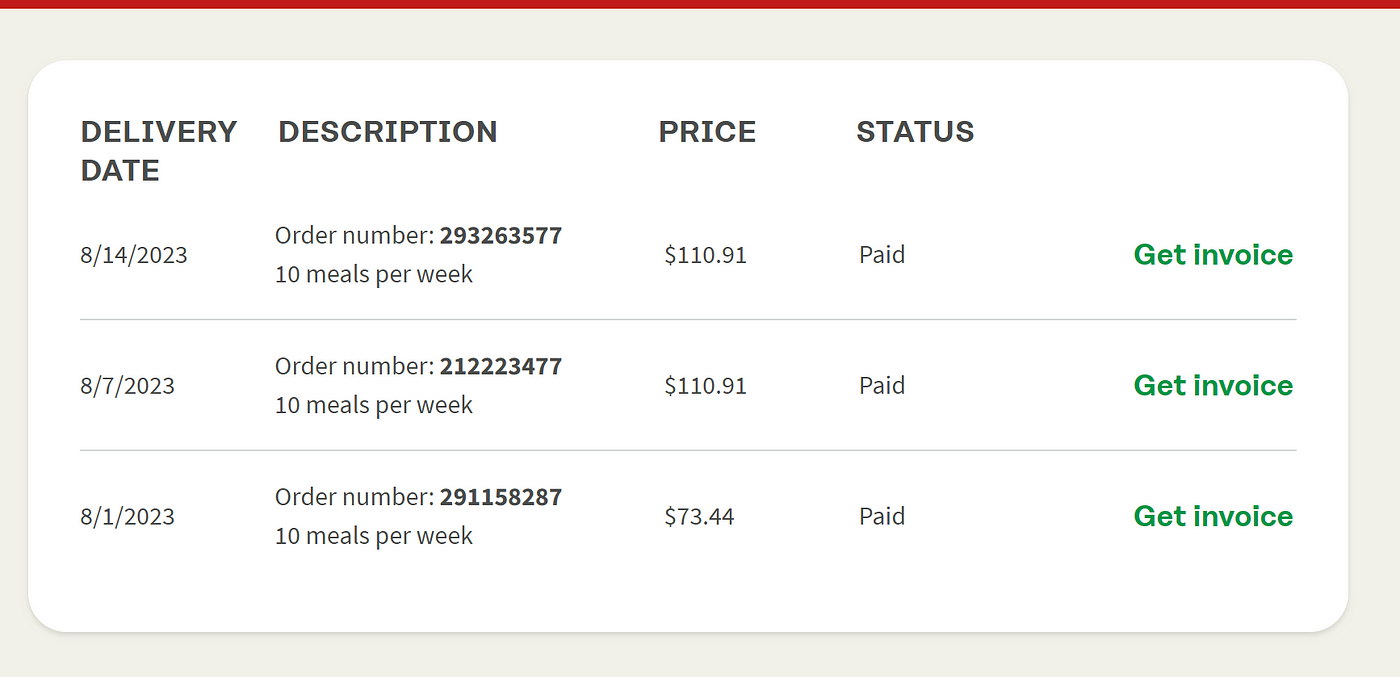Screen dimensions: 1400x677
Task: Click the $110.91 price for 8/14/2023
Action: coord(706,255)
